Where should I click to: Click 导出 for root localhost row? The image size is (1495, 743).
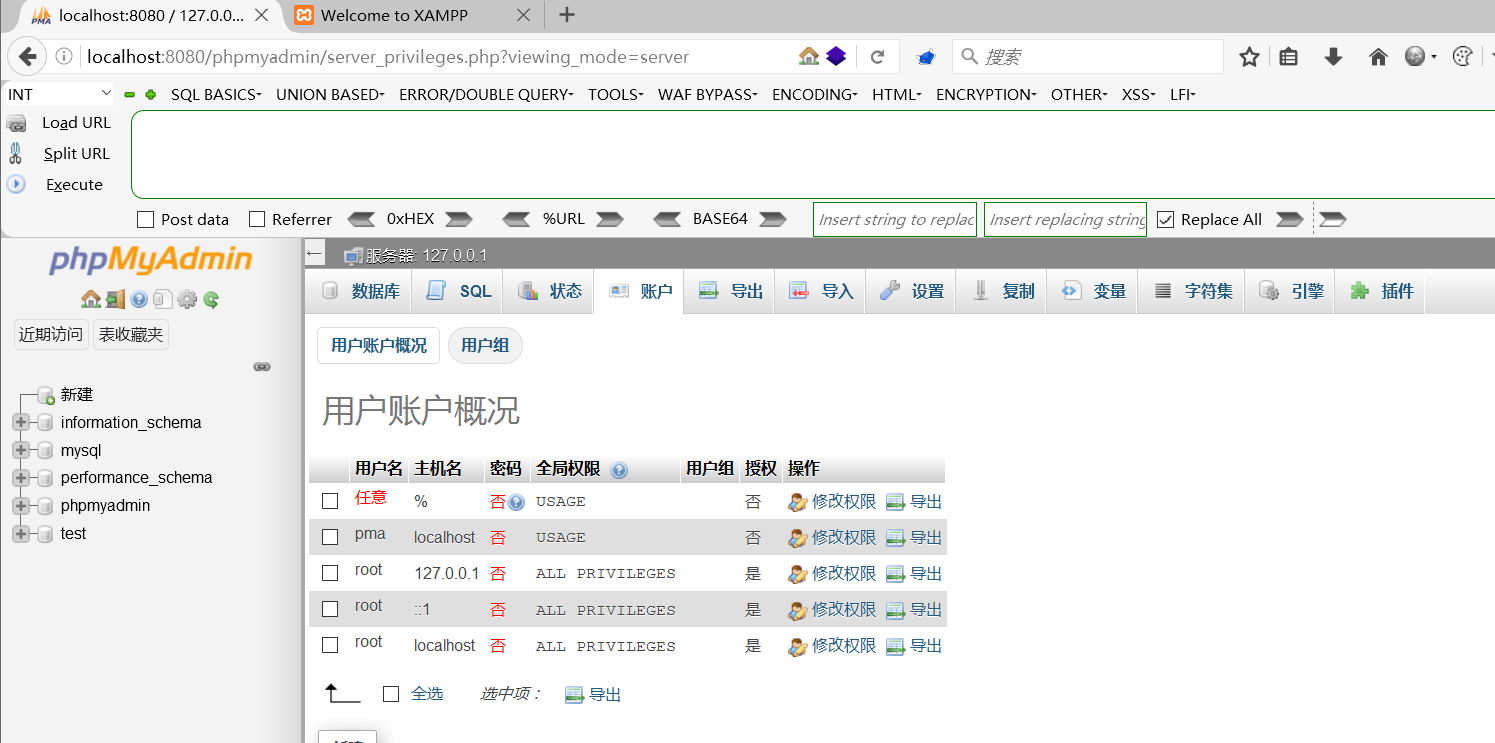(914, 645)
